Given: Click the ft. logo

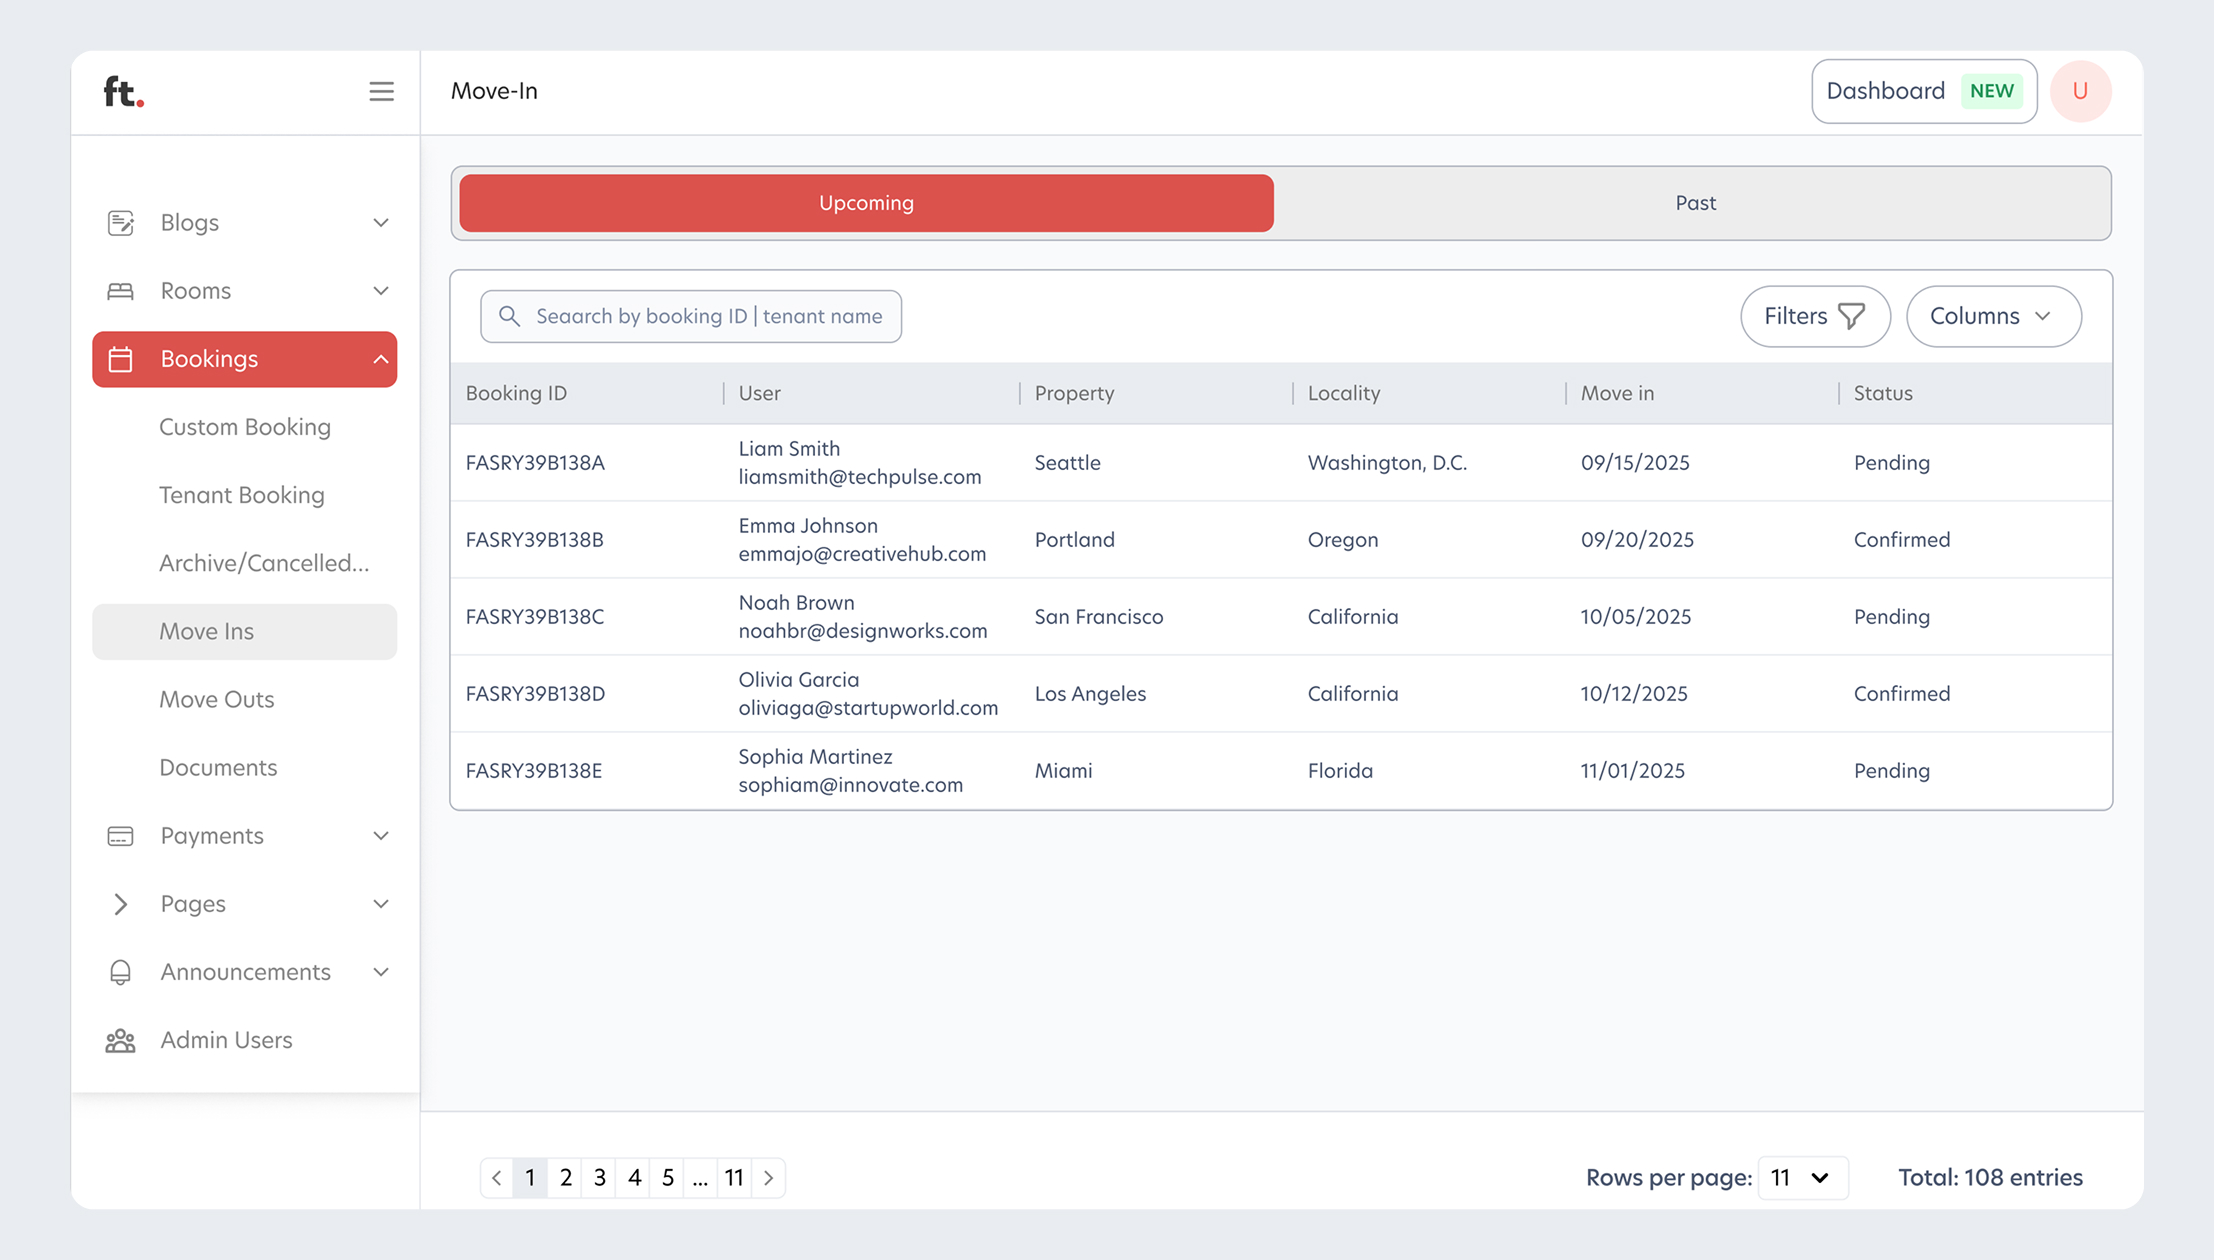Looking at the screenshot, I should 124,91.
